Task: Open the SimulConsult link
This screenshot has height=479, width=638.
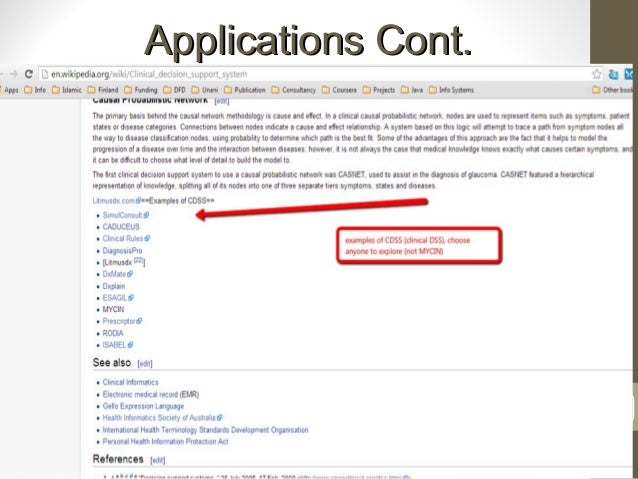Action: tap(125, 215)
